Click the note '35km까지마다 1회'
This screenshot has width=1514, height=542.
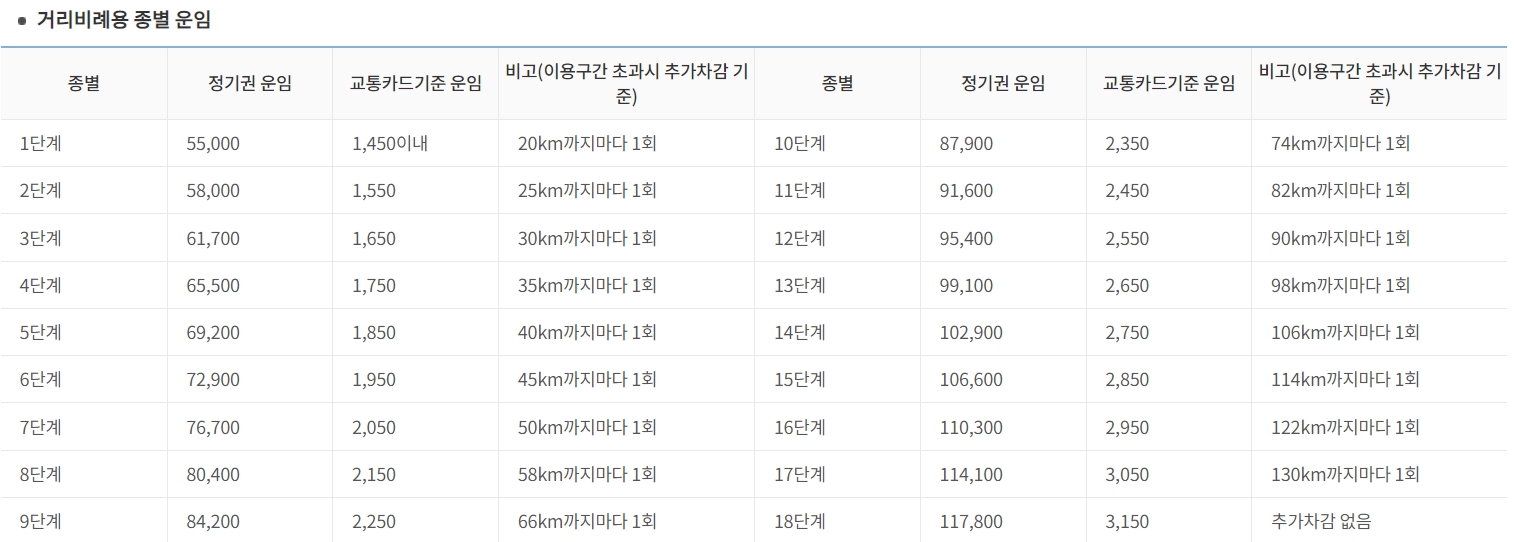[x=587, y=285]
